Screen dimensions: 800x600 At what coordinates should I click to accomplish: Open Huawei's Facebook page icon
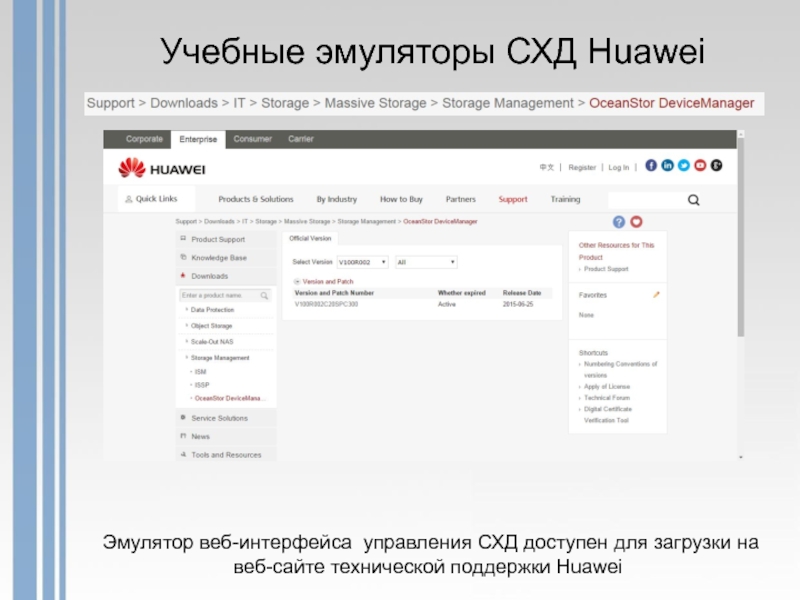coord(651,165)
